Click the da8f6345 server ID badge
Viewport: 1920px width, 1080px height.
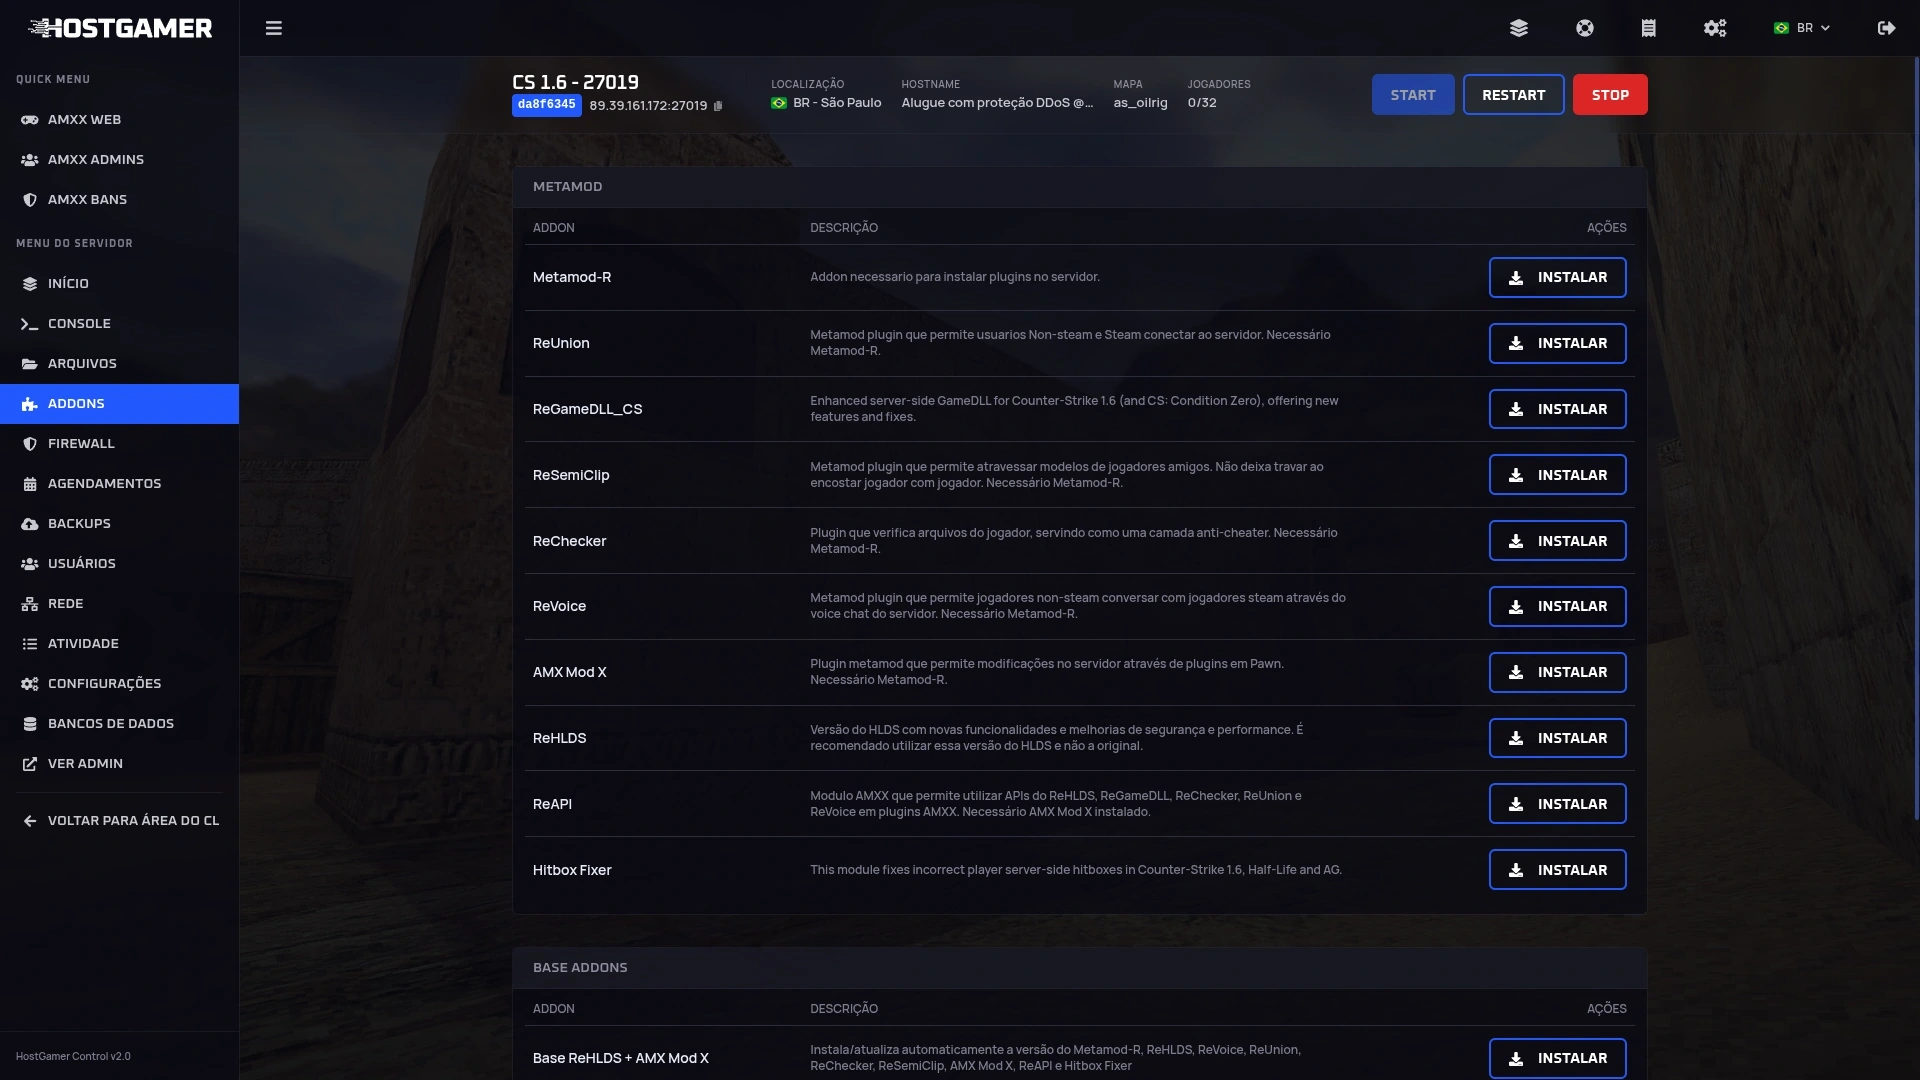pos(546,105)
